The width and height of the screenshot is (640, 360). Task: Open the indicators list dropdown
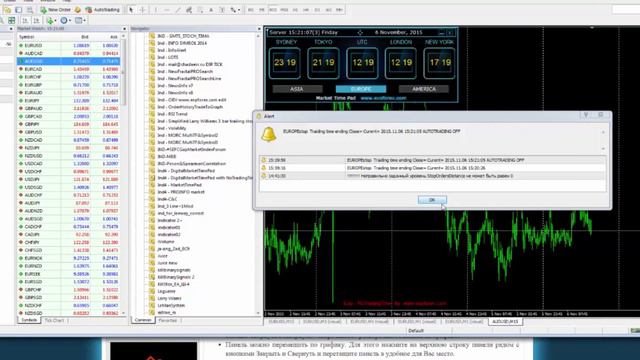(51, 20)
